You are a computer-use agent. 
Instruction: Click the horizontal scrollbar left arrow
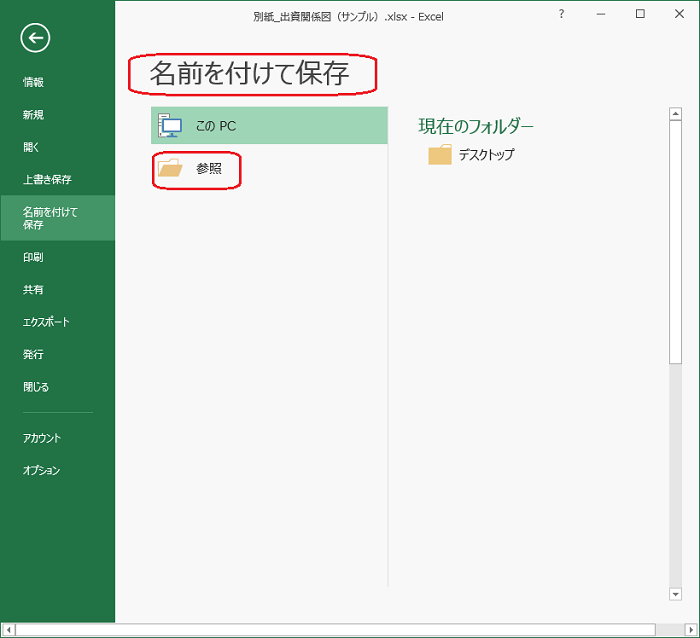point(8,630)
